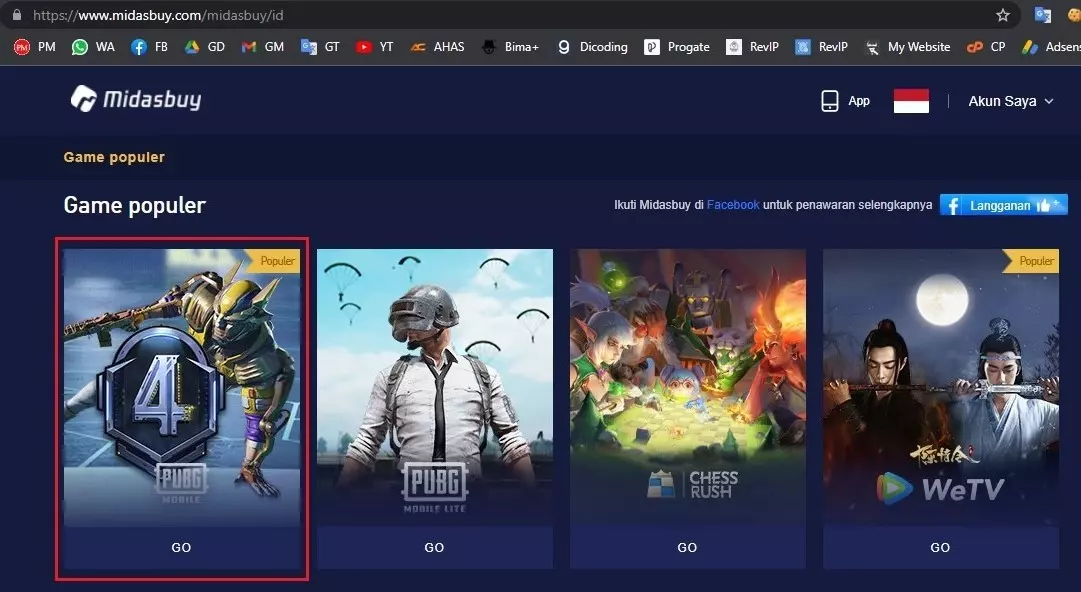Open the YT YouTube bookmark

pyautogui.click(x=374, y=47)
